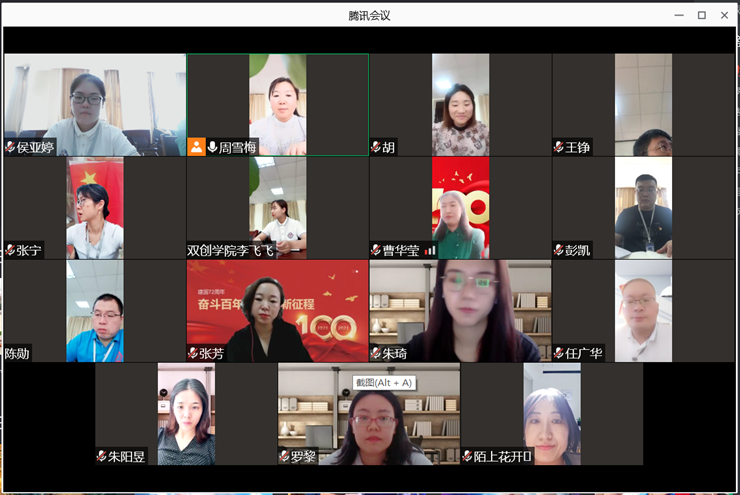Click muted mic icon beside 任广华
The height and width of the screenshot is (495, 740).
tap(559, 353)
